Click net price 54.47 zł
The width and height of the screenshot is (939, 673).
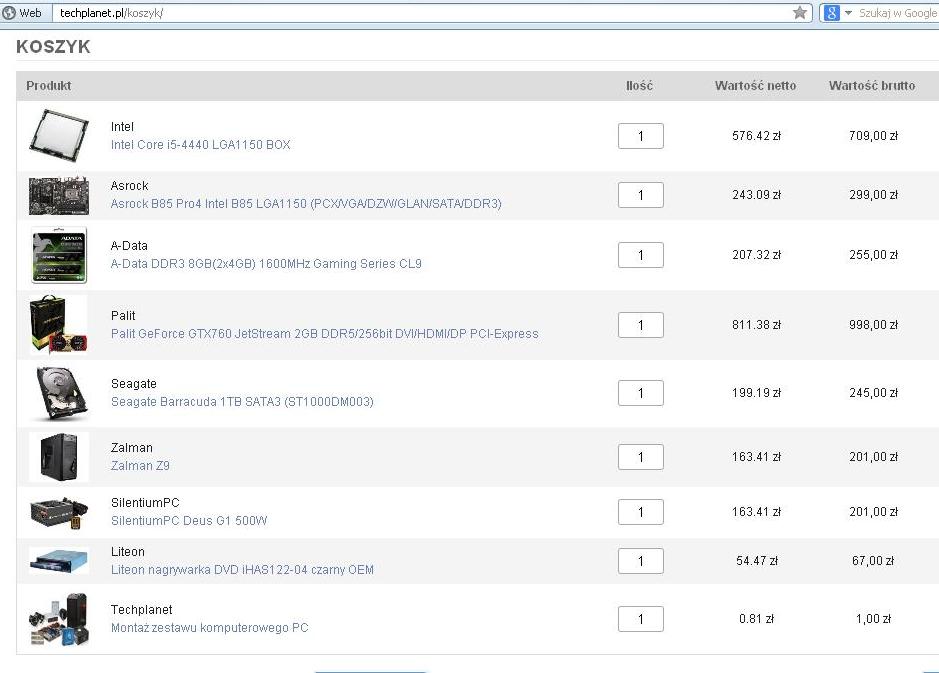(x=756, y=561)
